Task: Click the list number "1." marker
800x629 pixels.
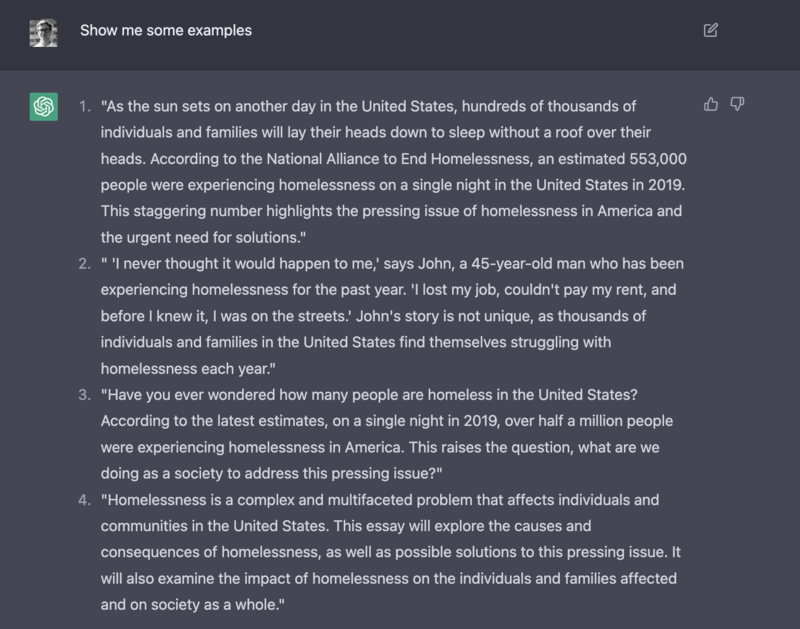Action: [86, 106]
